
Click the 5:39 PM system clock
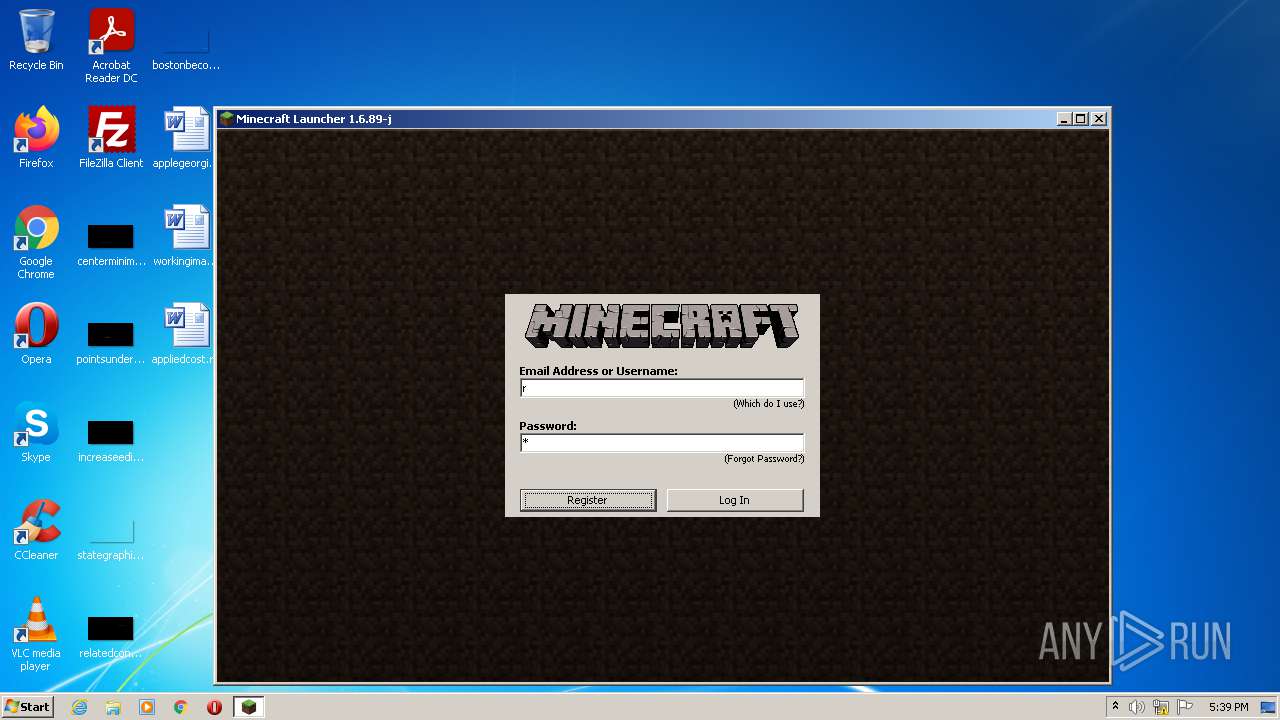point(1228,707)
